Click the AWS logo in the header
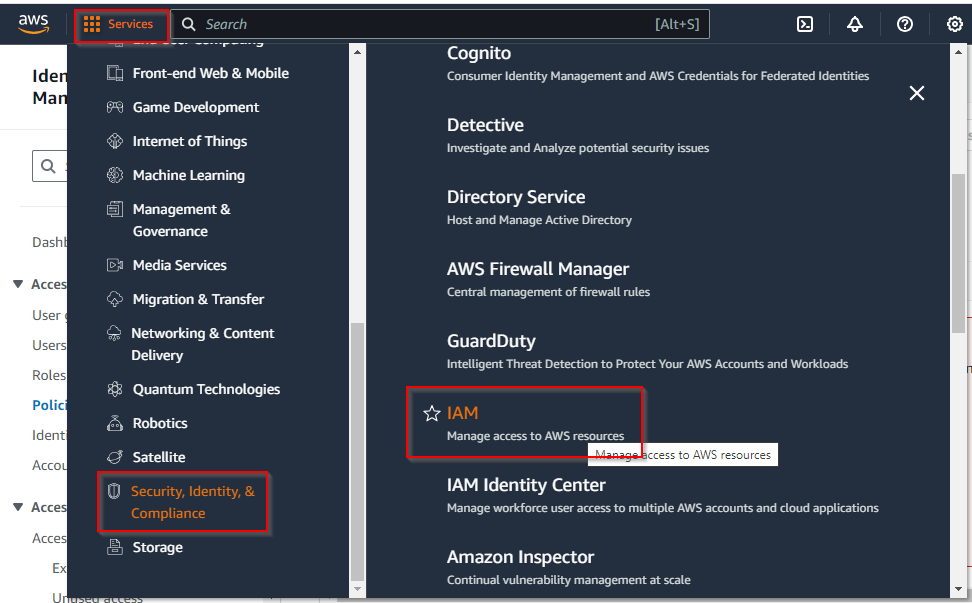972x603 pixels. pos(33,24)
